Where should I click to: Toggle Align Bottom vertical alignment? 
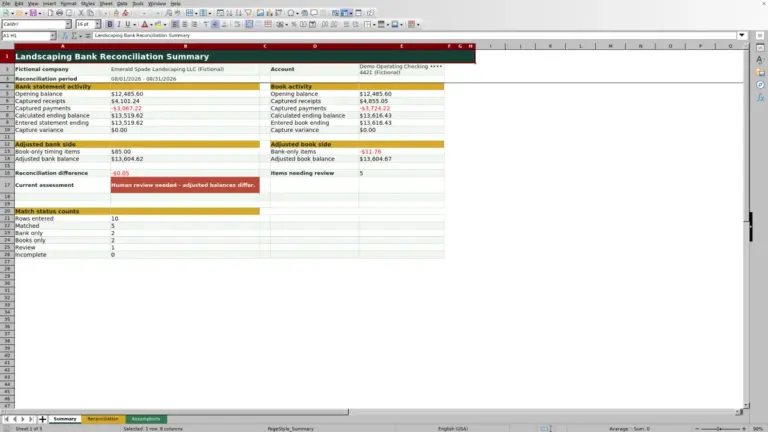(224, 24)
